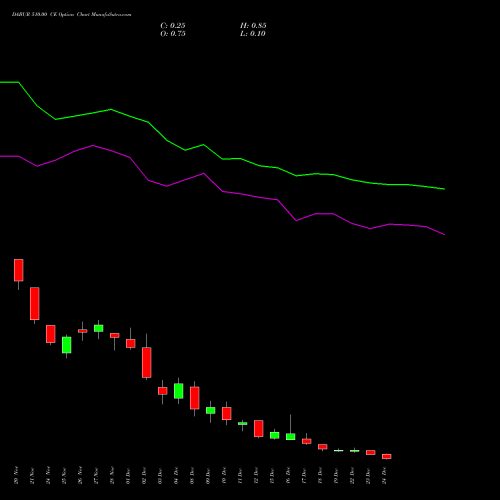This screenshot has width=500, height=500.
Task: Select the "23 Dec" date axis label
Action: point(368,475)
